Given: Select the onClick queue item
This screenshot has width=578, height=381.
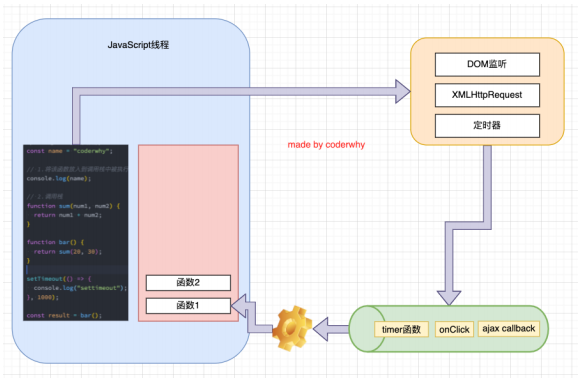Looking at the screenshot, I should point(454,329).
